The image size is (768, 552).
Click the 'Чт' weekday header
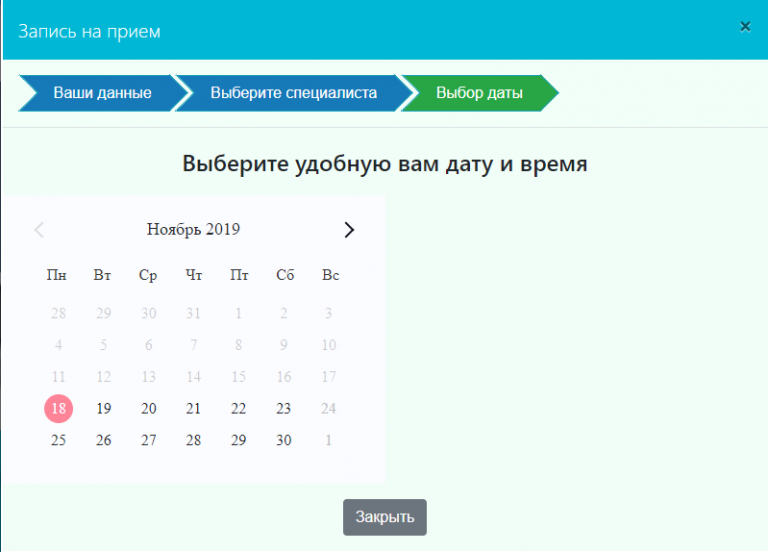[193, 275]
